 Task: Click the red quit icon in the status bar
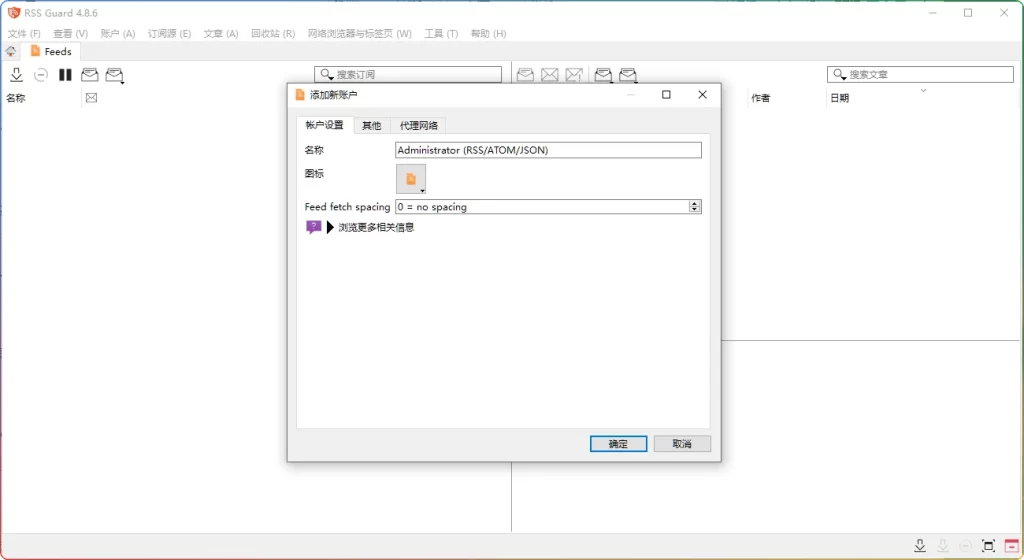(x=1011, y=546)
